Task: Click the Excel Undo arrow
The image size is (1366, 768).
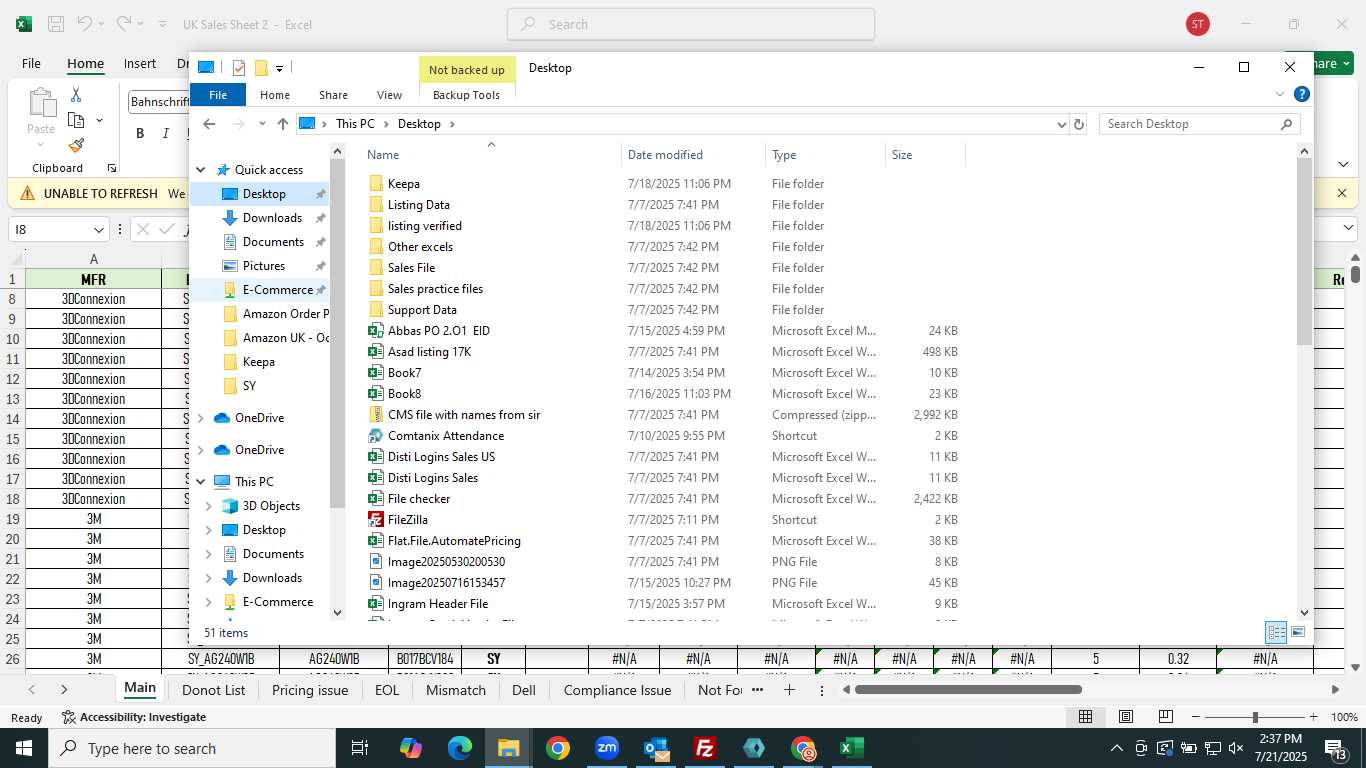Action: click(85, 23)
